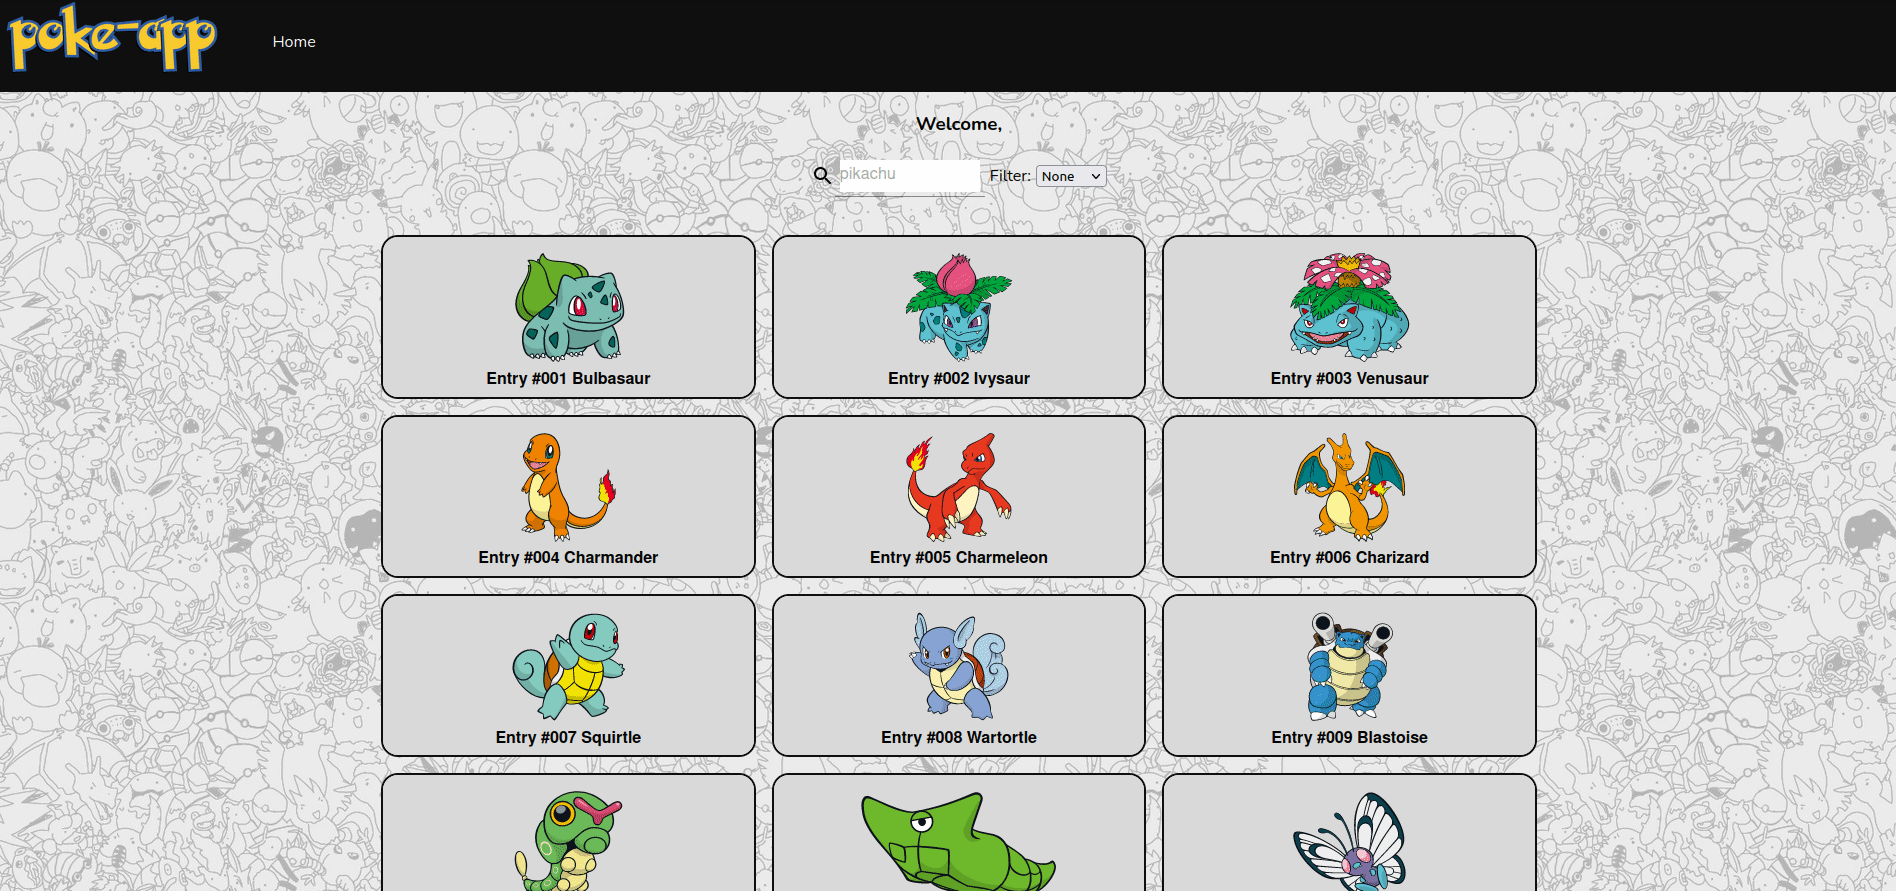Viewport: 1896px width, 891px height.
Task: Click the 'Welcome,' heading text
Action: pyautogui.click(x=959, y=124)
